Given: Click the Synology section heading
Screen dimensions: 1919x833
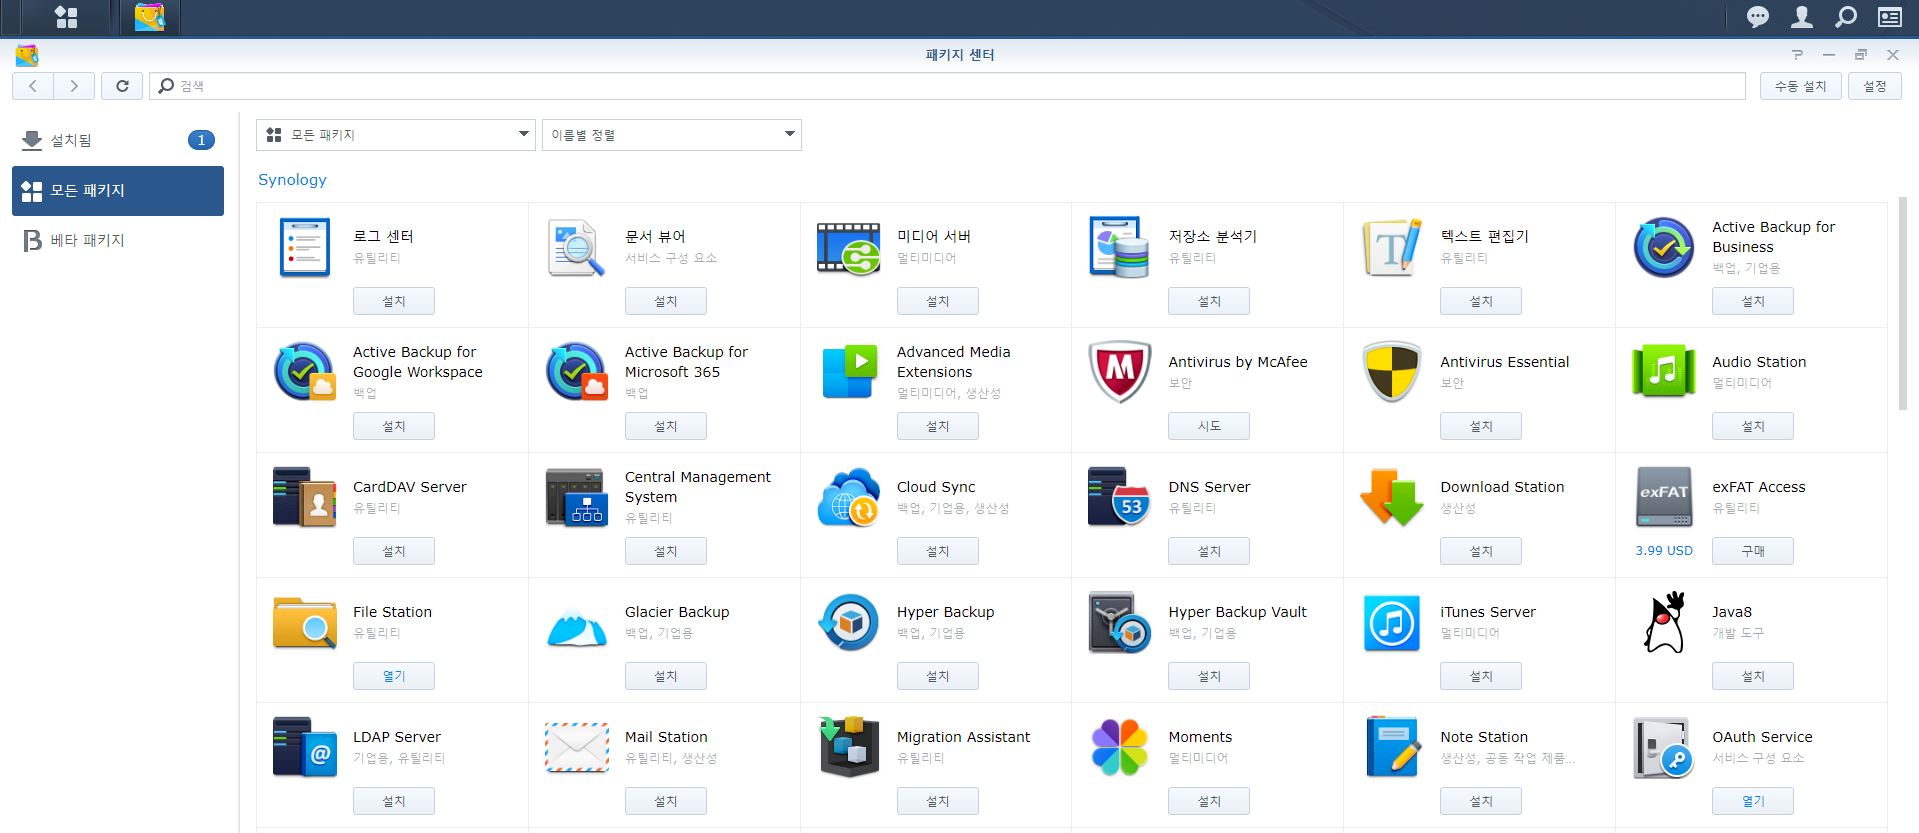Looking at the screenshot, I should [292, 180].
